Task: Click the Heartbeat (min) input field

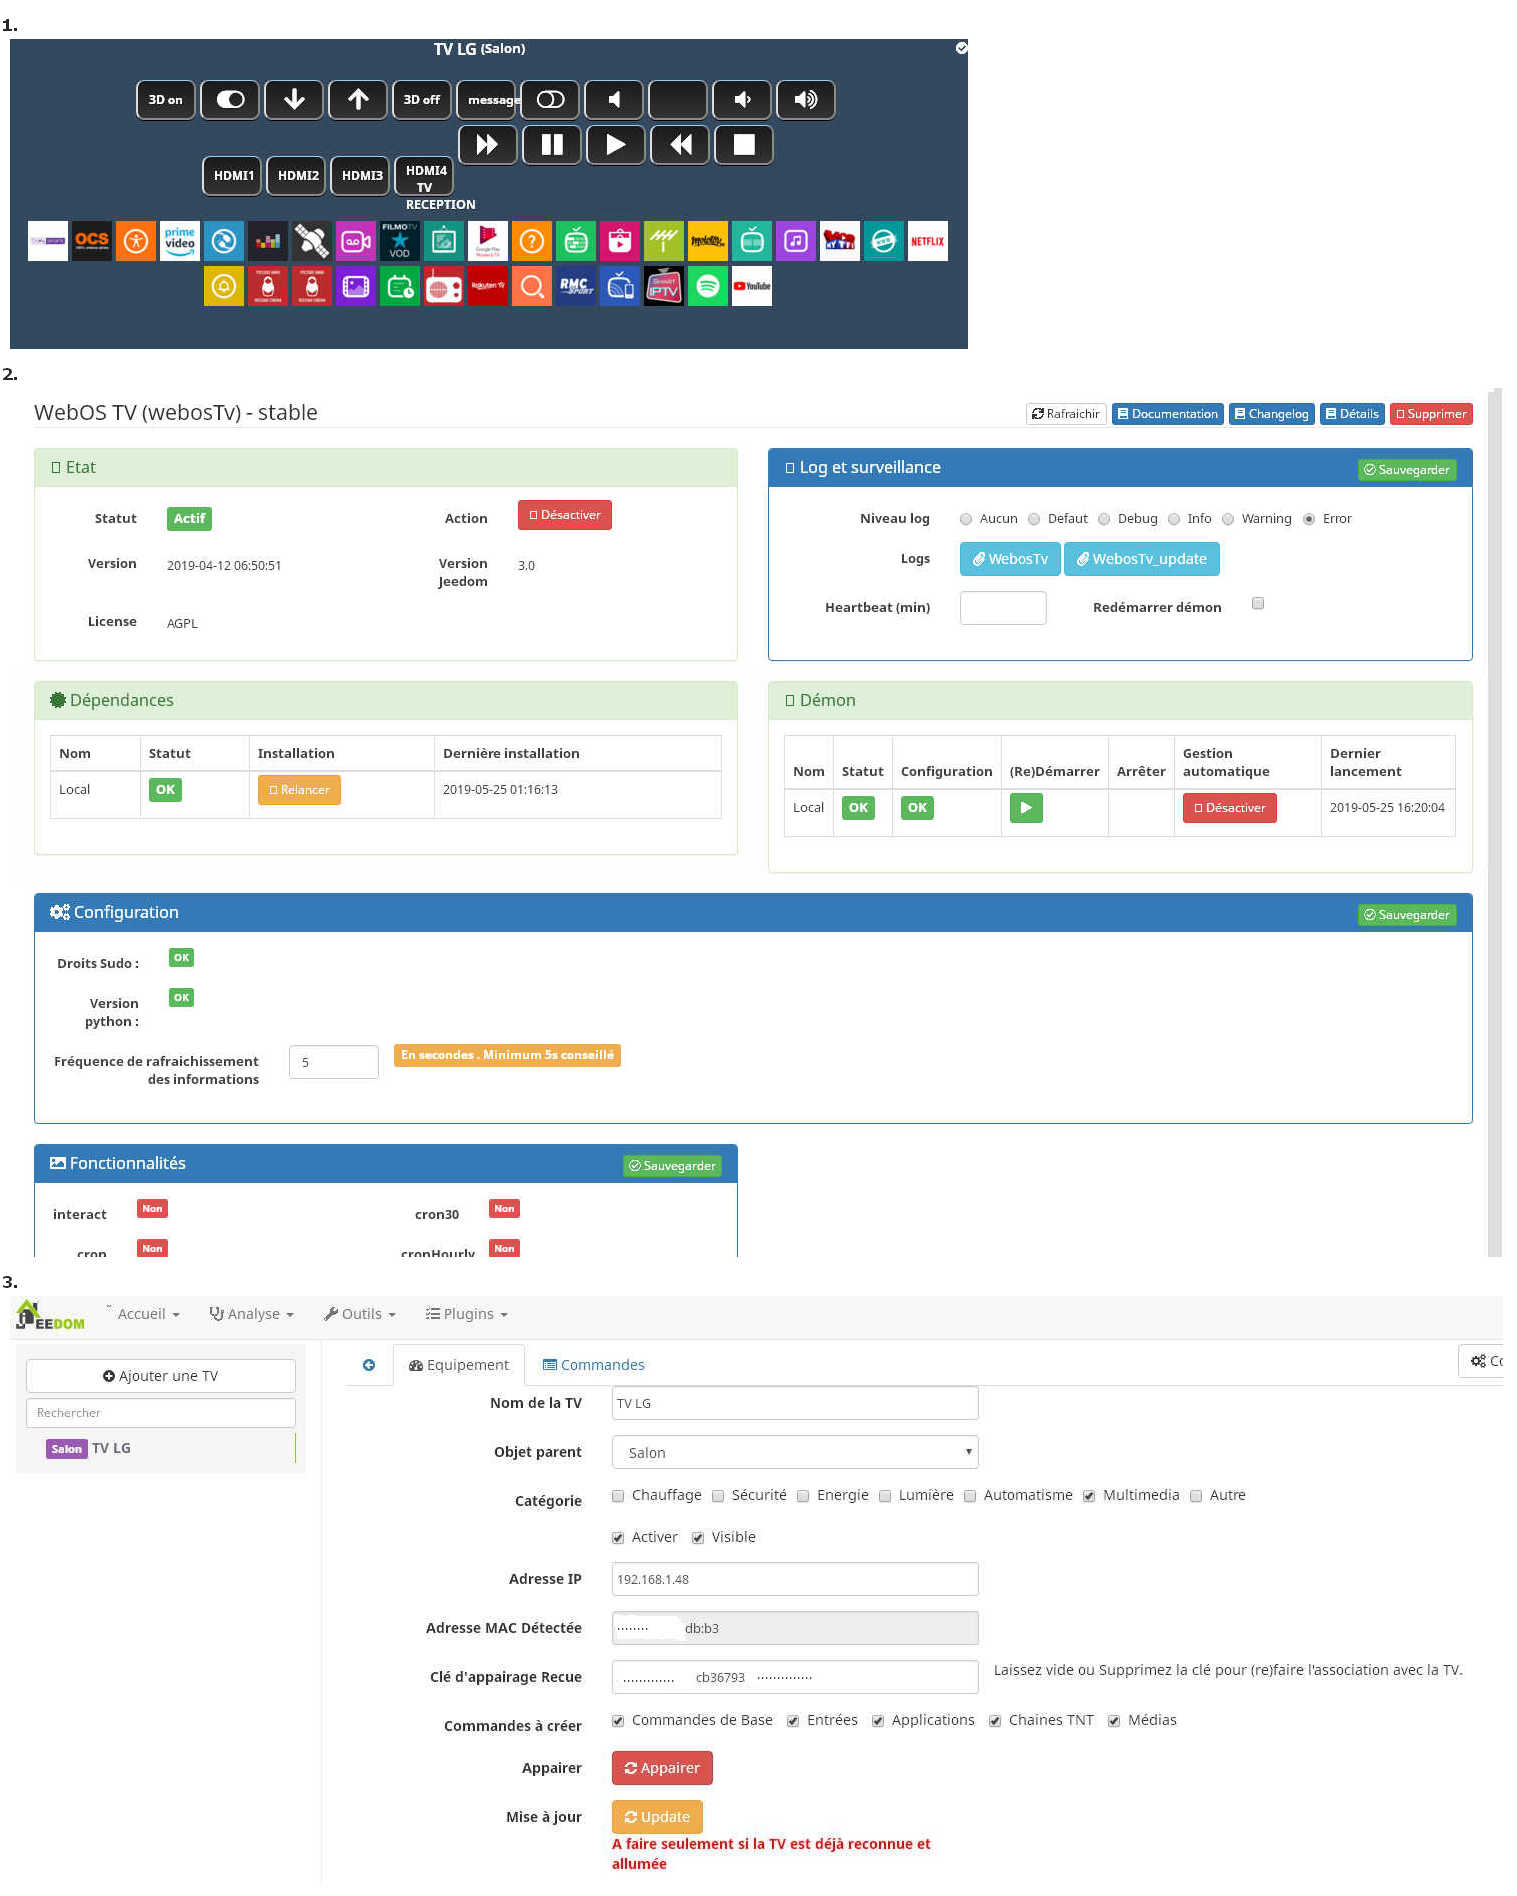Action: [1003, 608]
